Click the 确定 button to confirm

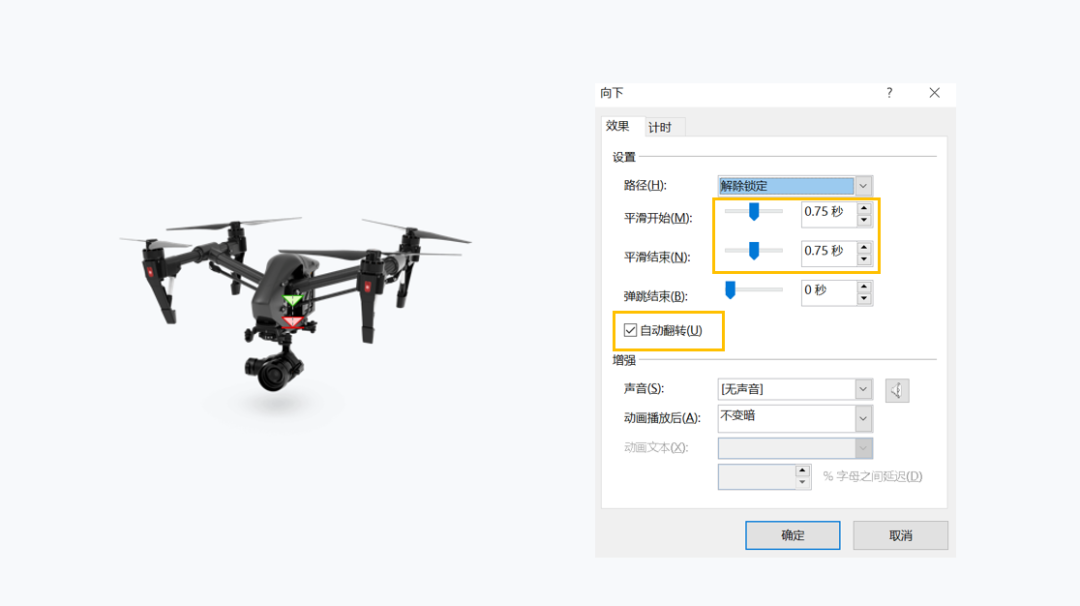coord(792,535)
